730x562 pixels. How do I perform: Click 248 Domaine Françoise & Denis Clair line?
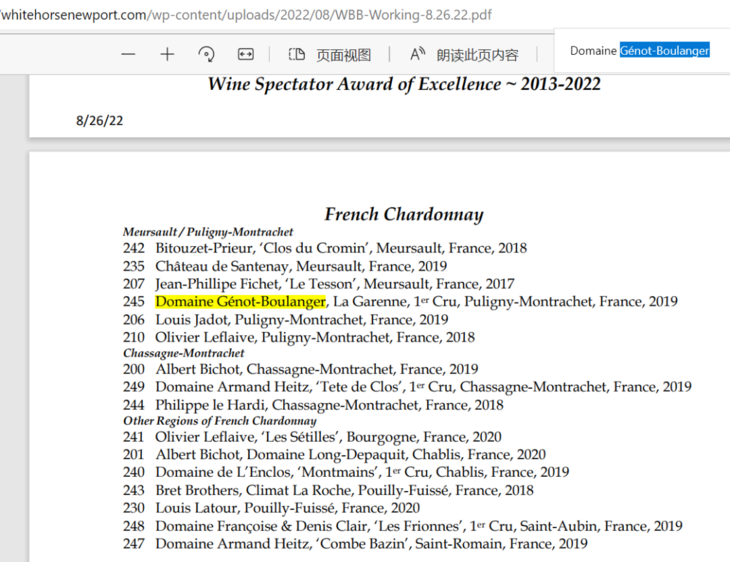tap(403, 526)
